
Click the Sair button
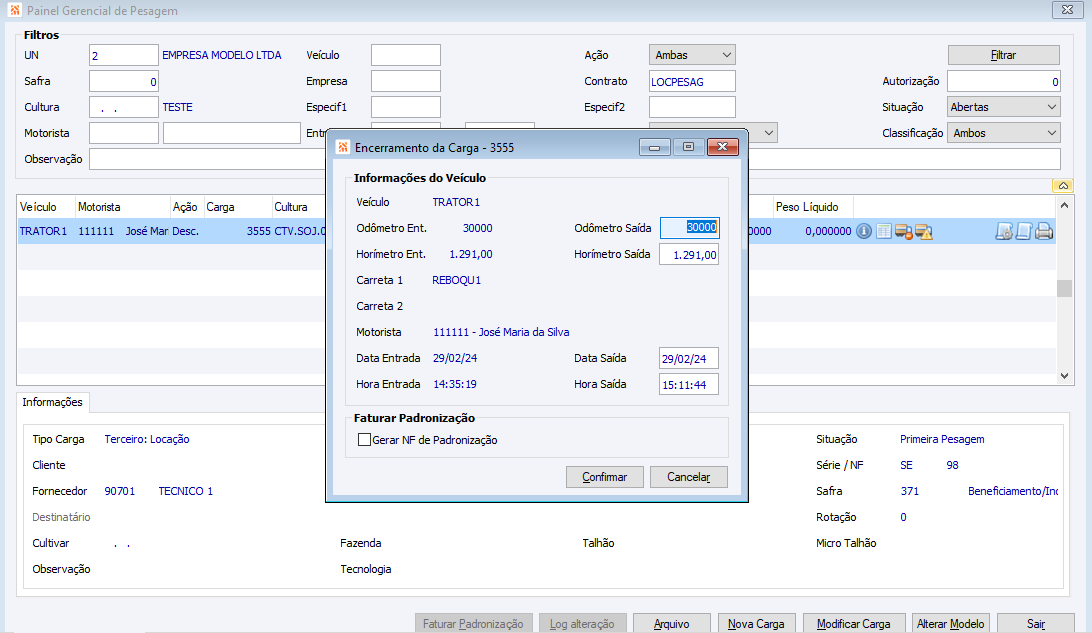coord(1036,623)
